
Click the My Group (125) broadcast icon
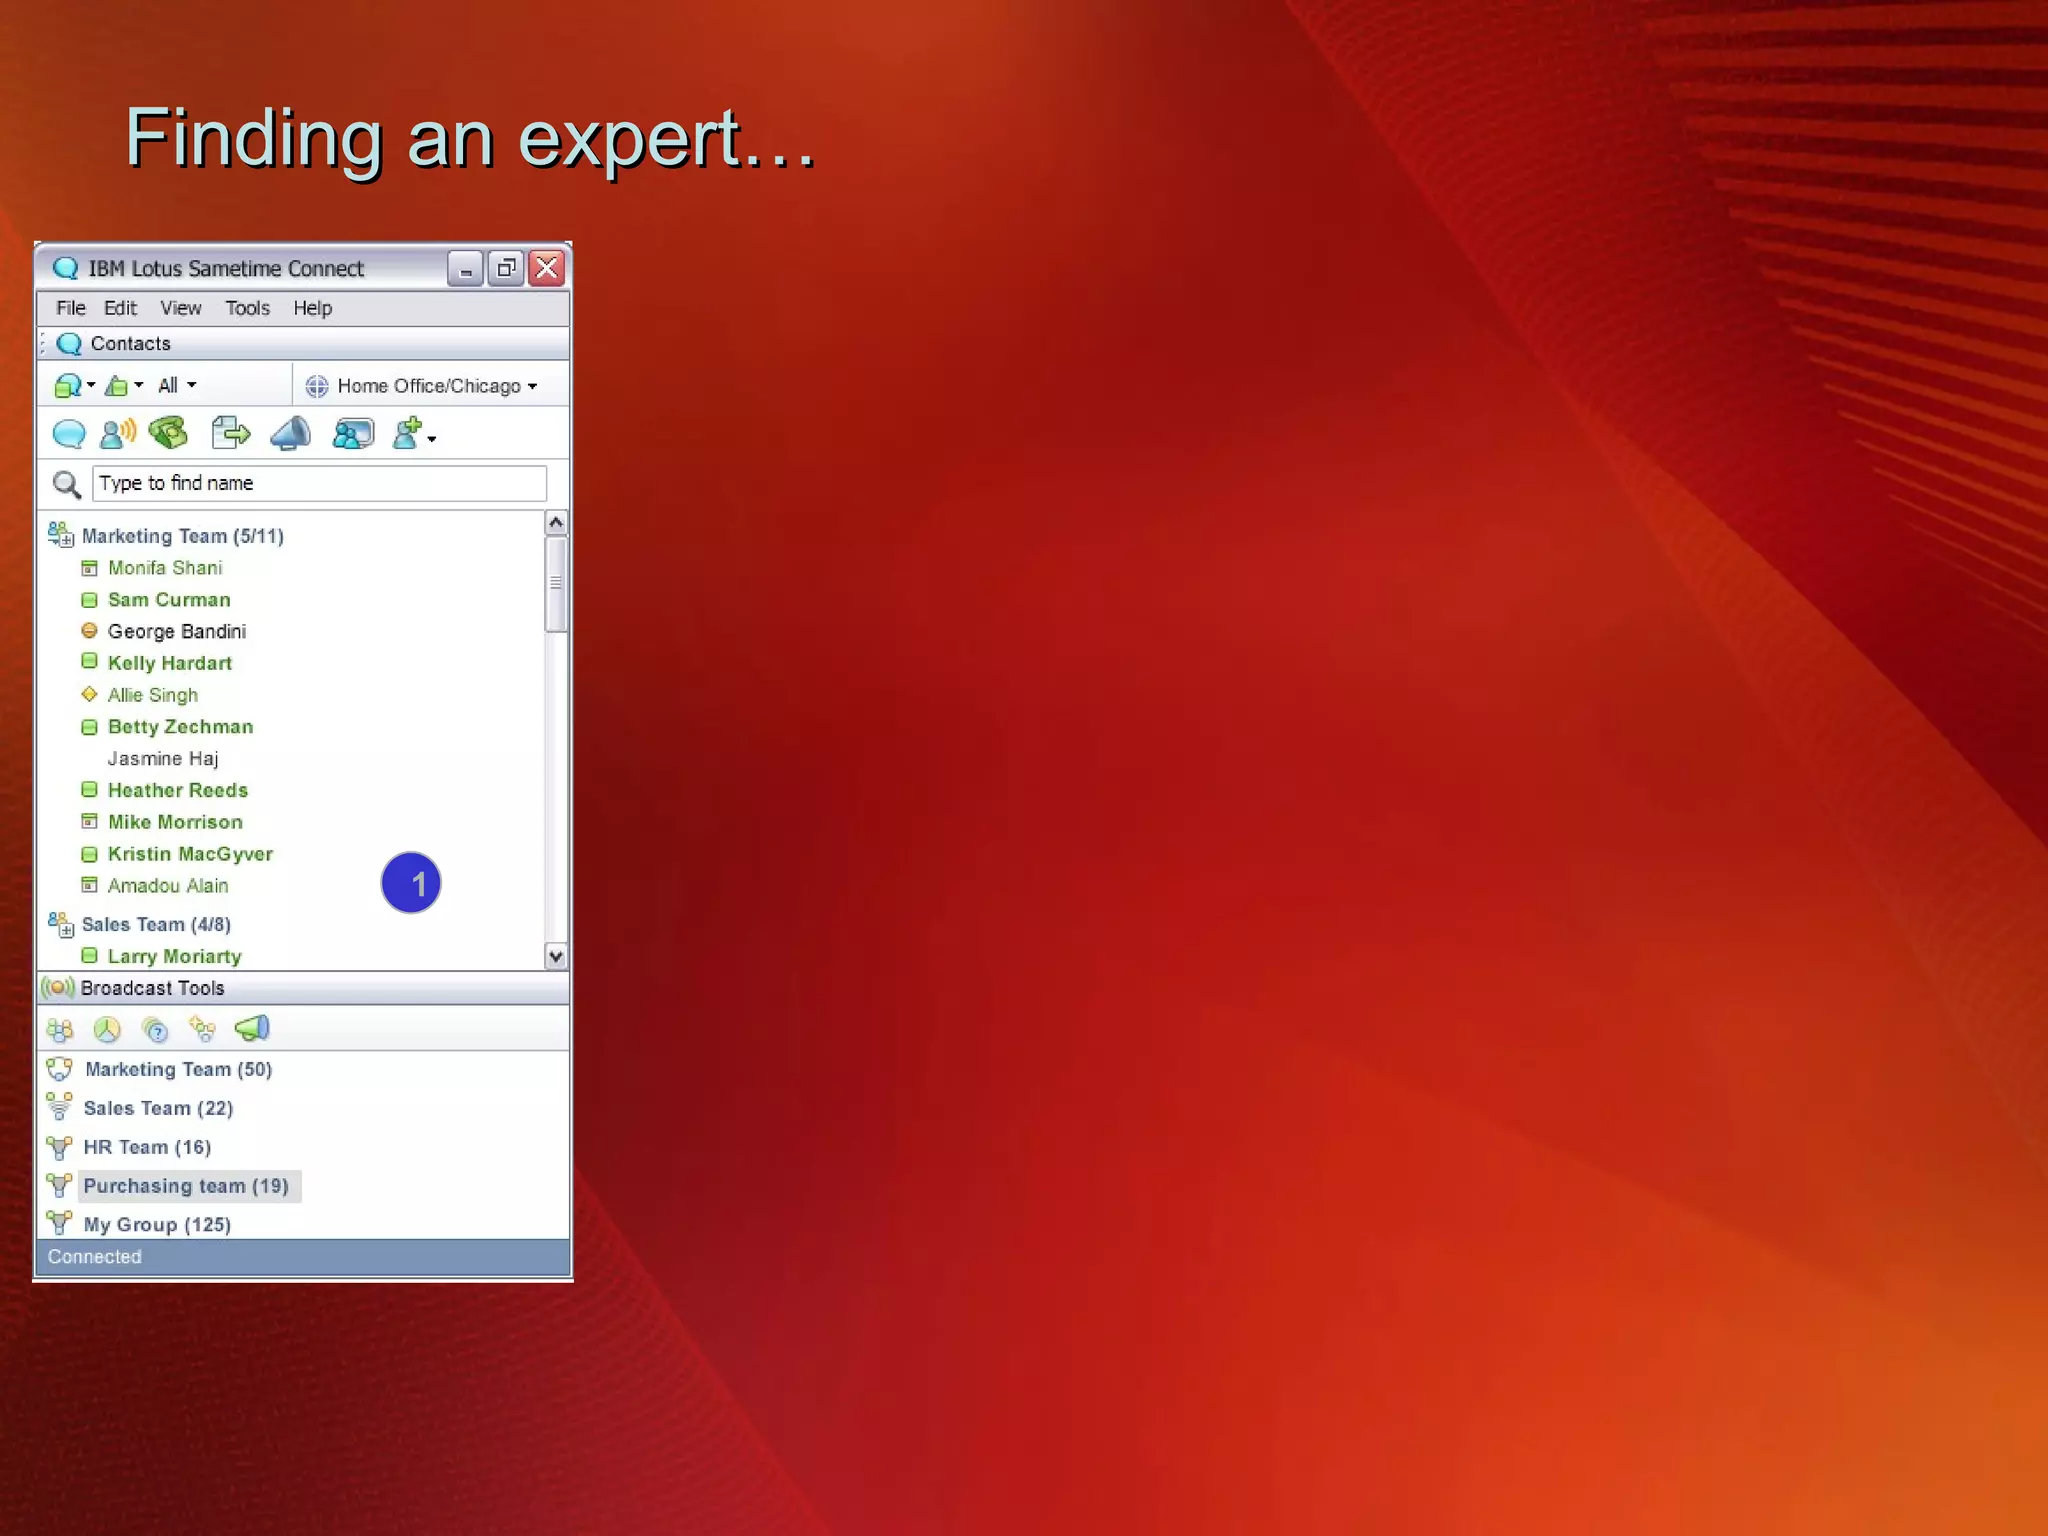point(59,1223)
